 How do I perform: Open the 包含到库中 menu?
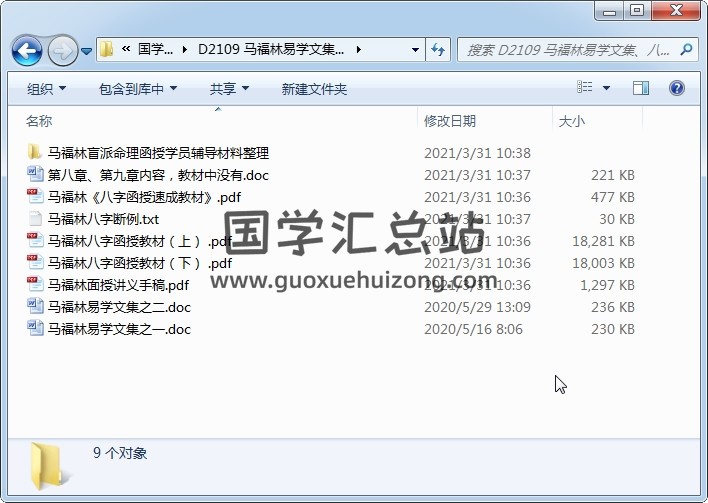click(x=138, y=89)
